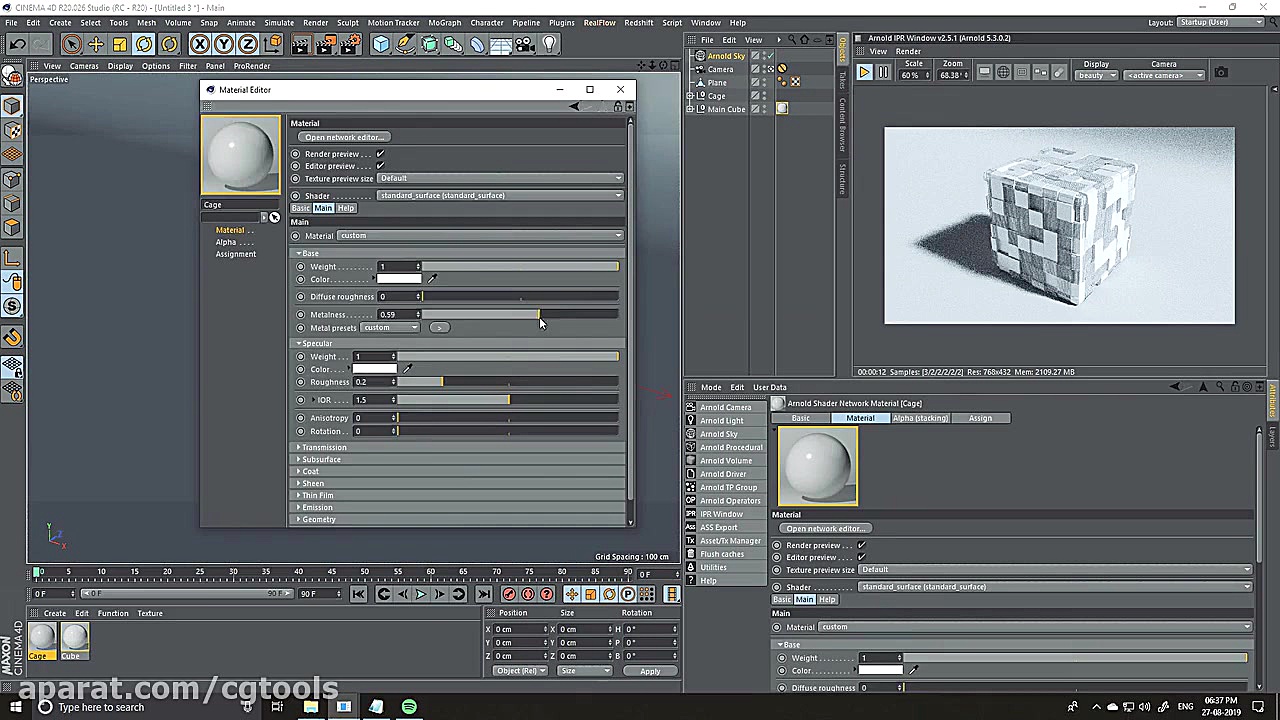Click the Light bulb icon in toolbar
Image resolution: width=1280 pixels, height=720 pixels.
(x=549, y=44)
